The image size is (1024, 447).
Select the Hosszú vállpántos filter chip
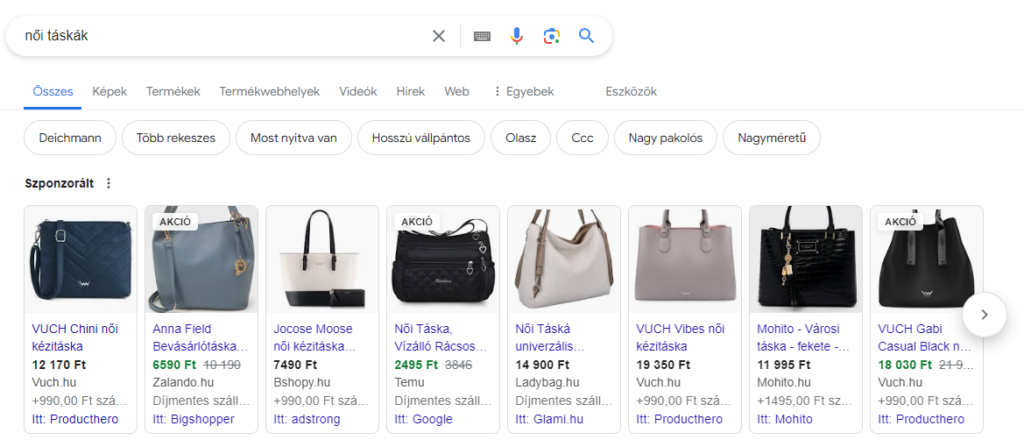[420, 138]
